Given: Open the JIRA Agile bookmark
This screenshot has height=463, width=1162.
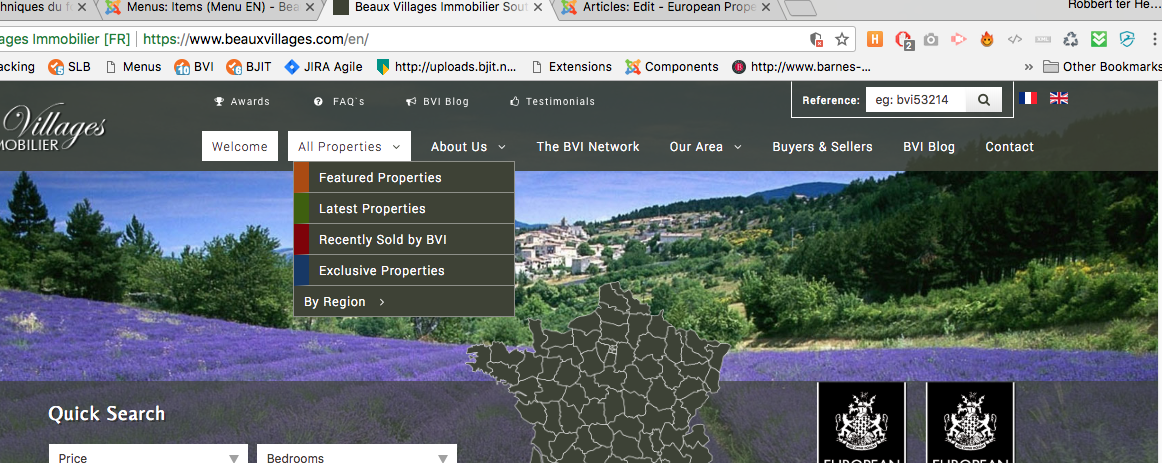Looking at the screenshot, I should [x=324, y=67].
